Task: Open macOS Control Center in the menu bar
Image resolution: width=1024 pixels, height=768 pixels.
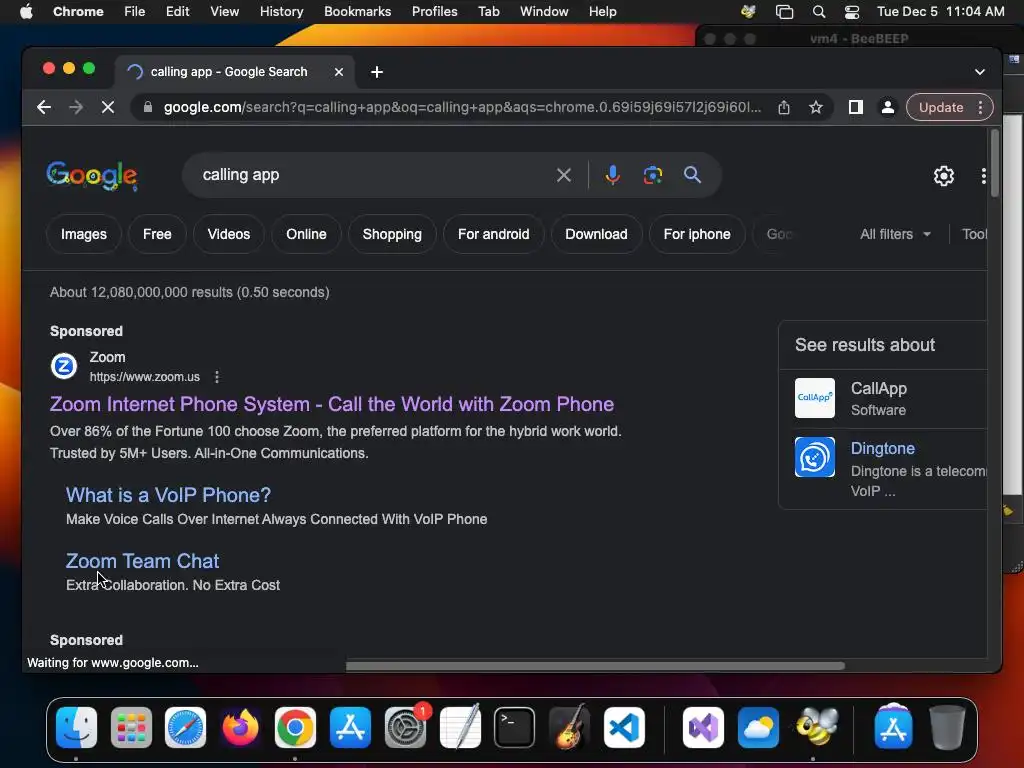Action: (852, 12)
